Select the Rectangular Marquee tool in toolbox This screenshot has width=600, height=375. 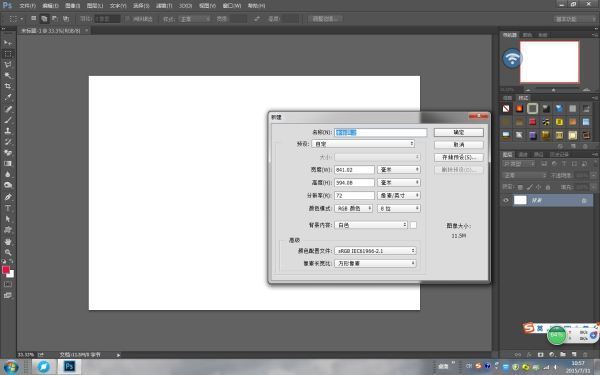[x=8, y=54]
